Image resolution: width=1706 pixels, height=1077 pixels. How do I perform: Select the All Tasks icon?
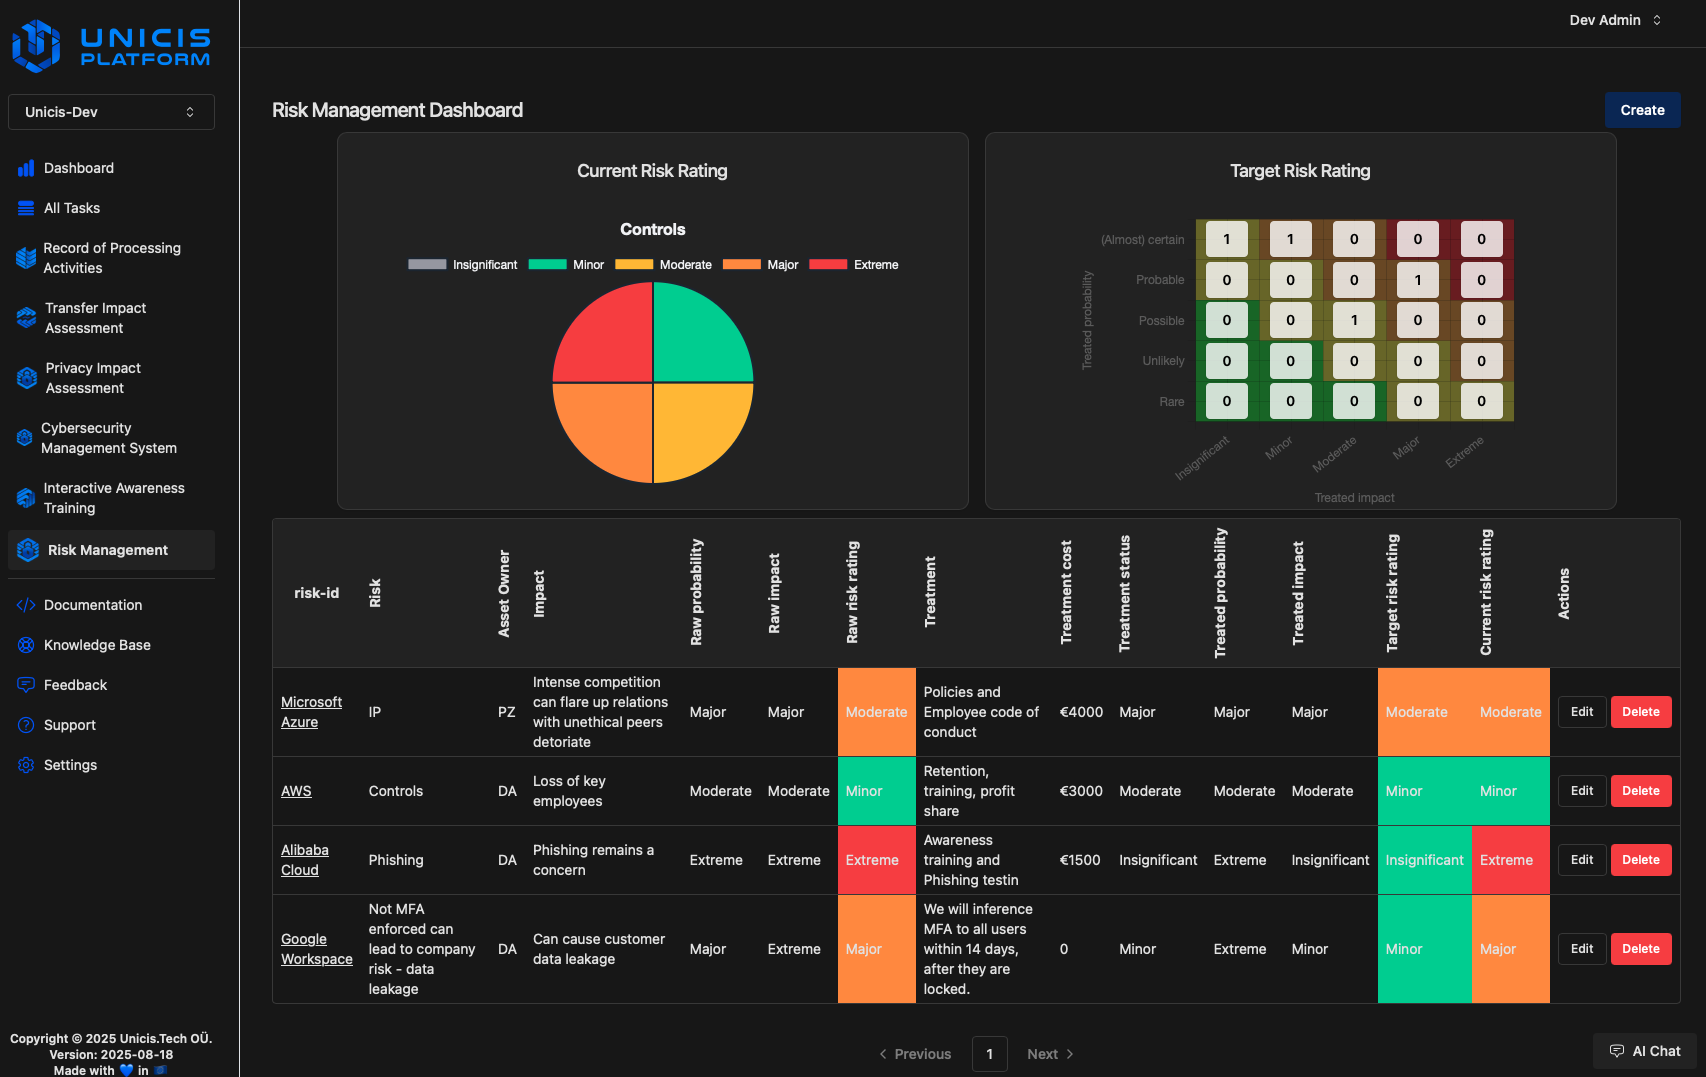click(x=26, y=208)
